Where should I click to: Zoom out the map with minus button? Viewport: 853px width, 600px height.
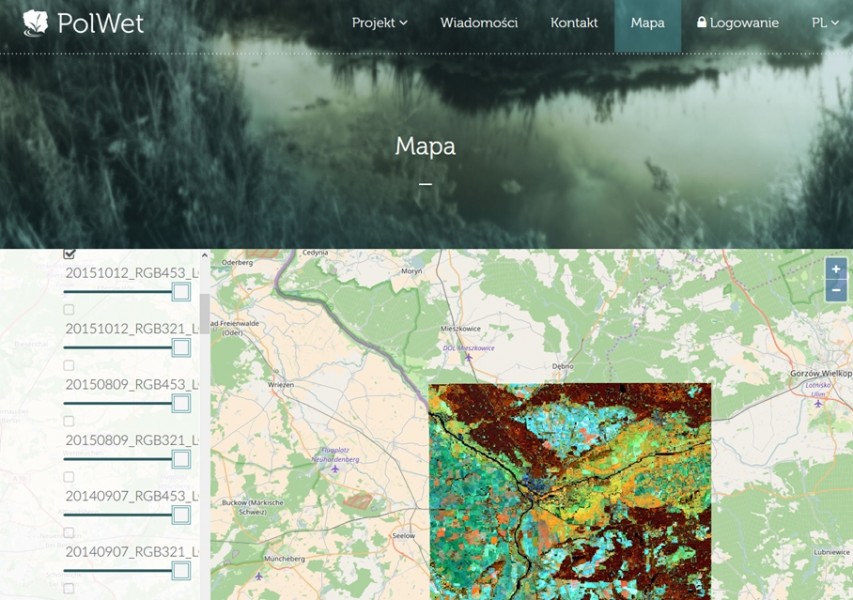(x=836, y=290)
